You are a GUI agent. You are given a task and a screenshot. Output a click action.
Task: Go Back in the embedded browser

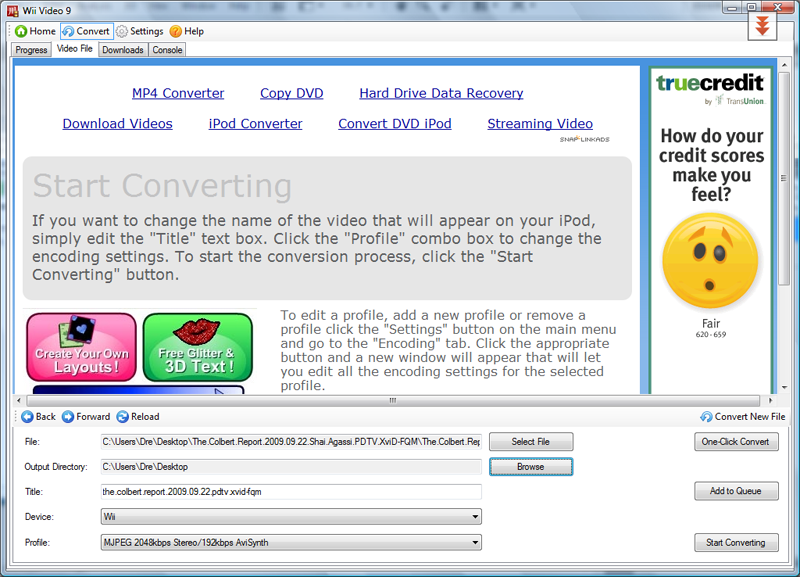point(38,417)
